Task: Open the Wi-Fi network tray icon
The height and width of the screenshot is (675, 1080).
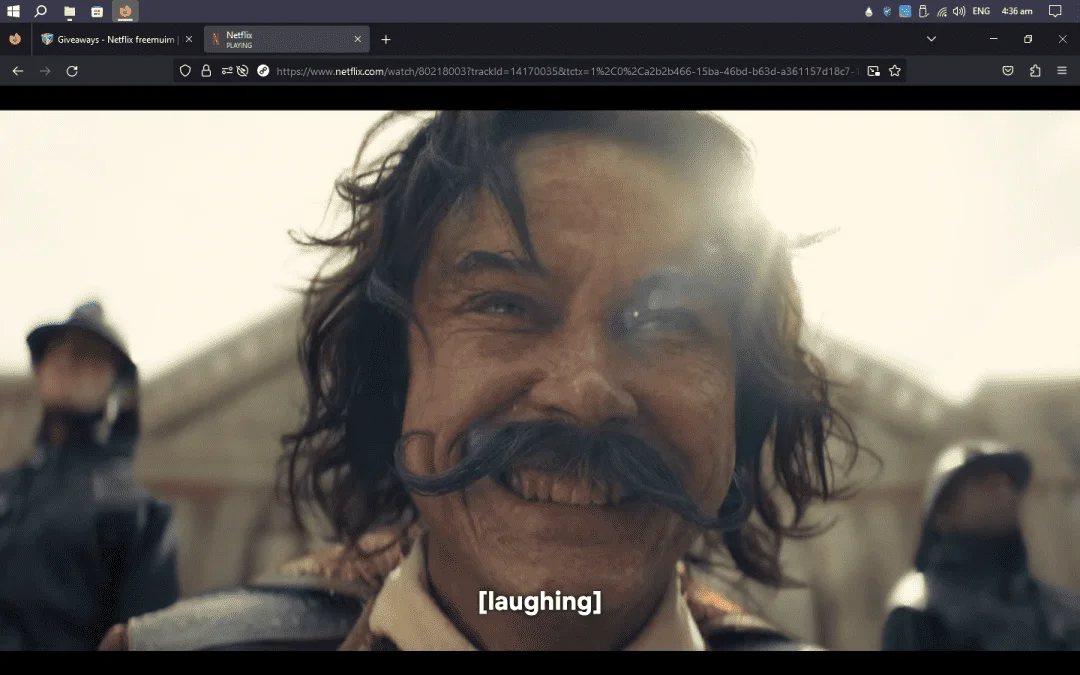Action: point(942,11)
